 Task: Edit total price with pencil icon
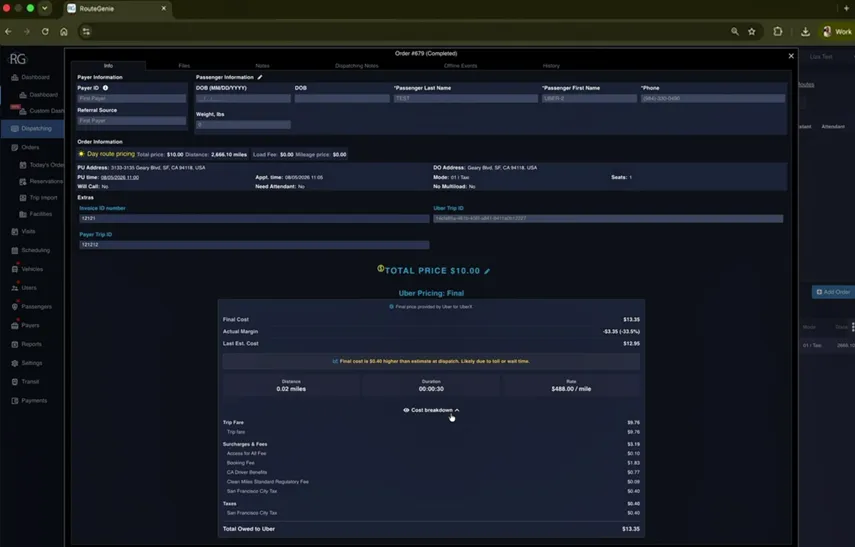(487, 271)
